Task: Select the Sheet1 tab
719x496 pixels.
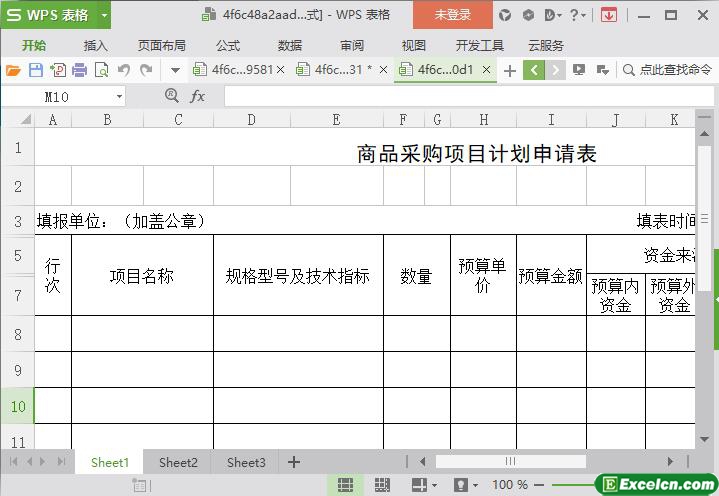Action: point(110,463)
